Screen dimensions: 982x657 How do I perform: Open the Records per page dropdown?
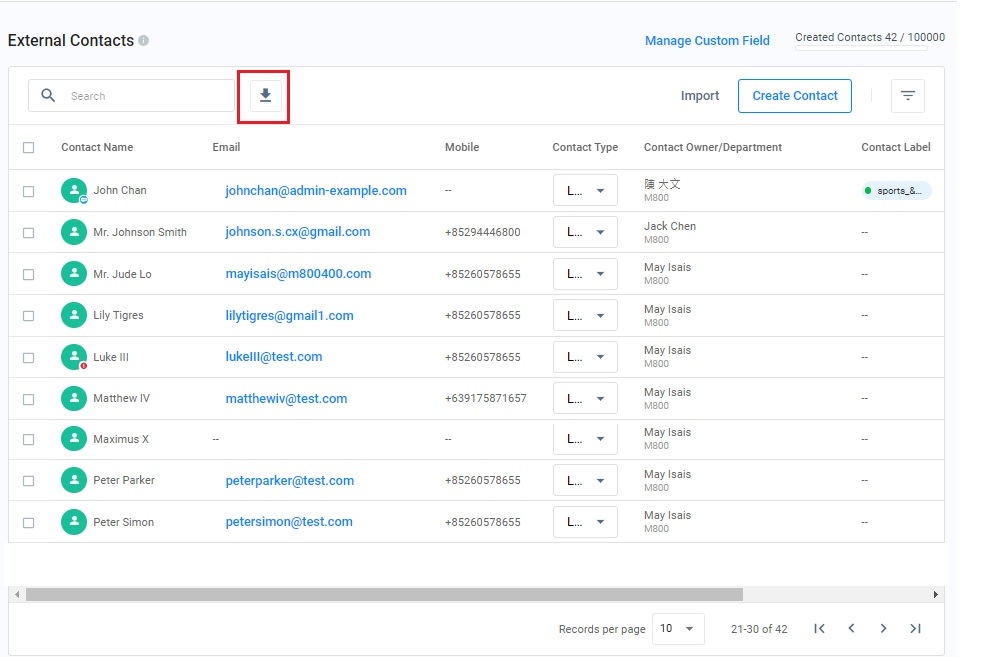point(679,629)
